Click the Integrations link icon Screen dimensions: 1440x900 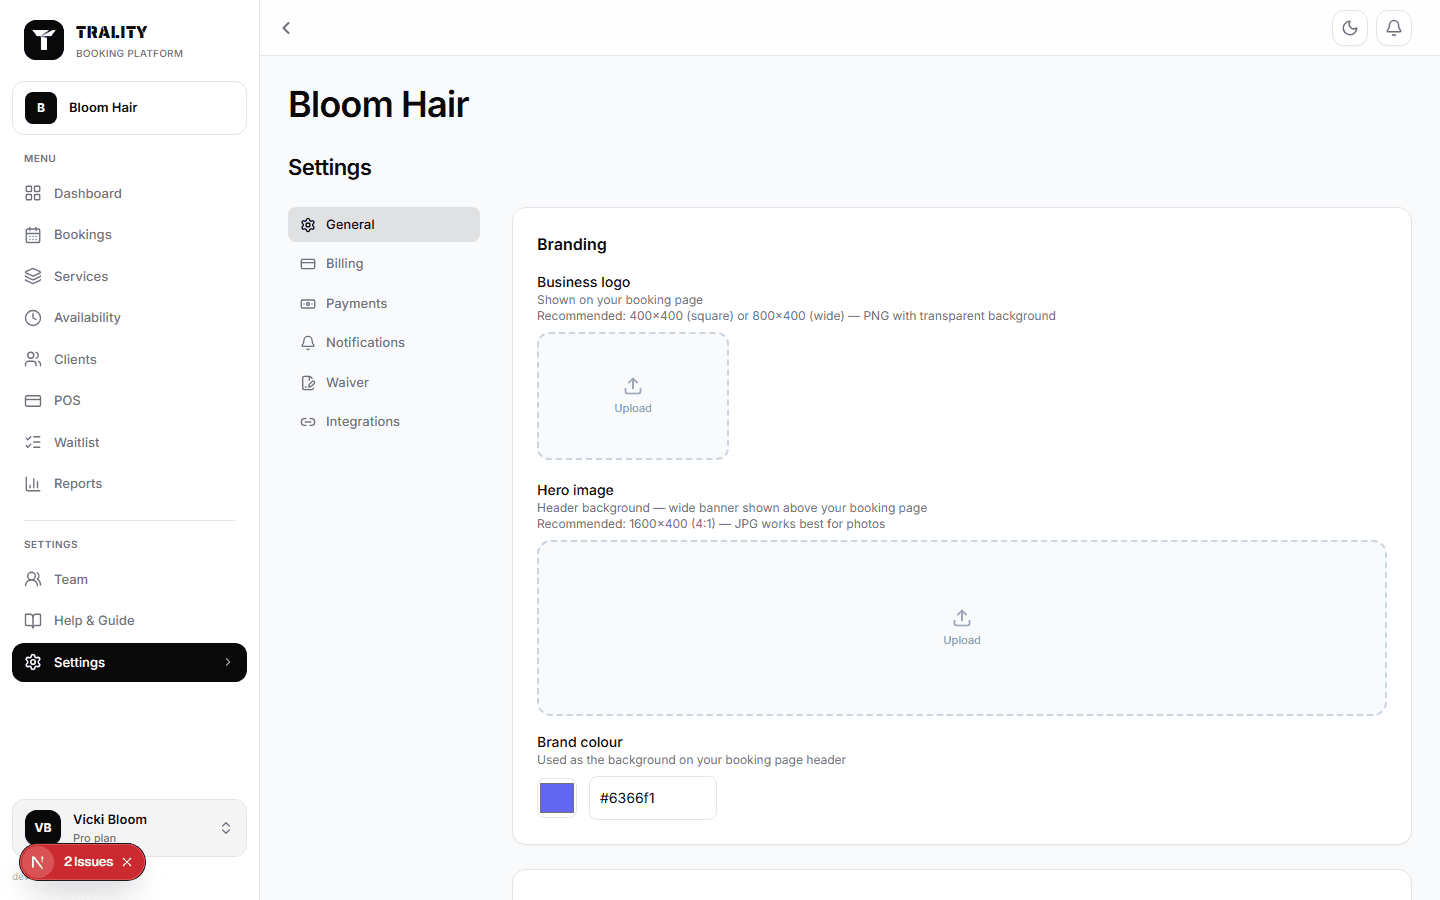308,422
